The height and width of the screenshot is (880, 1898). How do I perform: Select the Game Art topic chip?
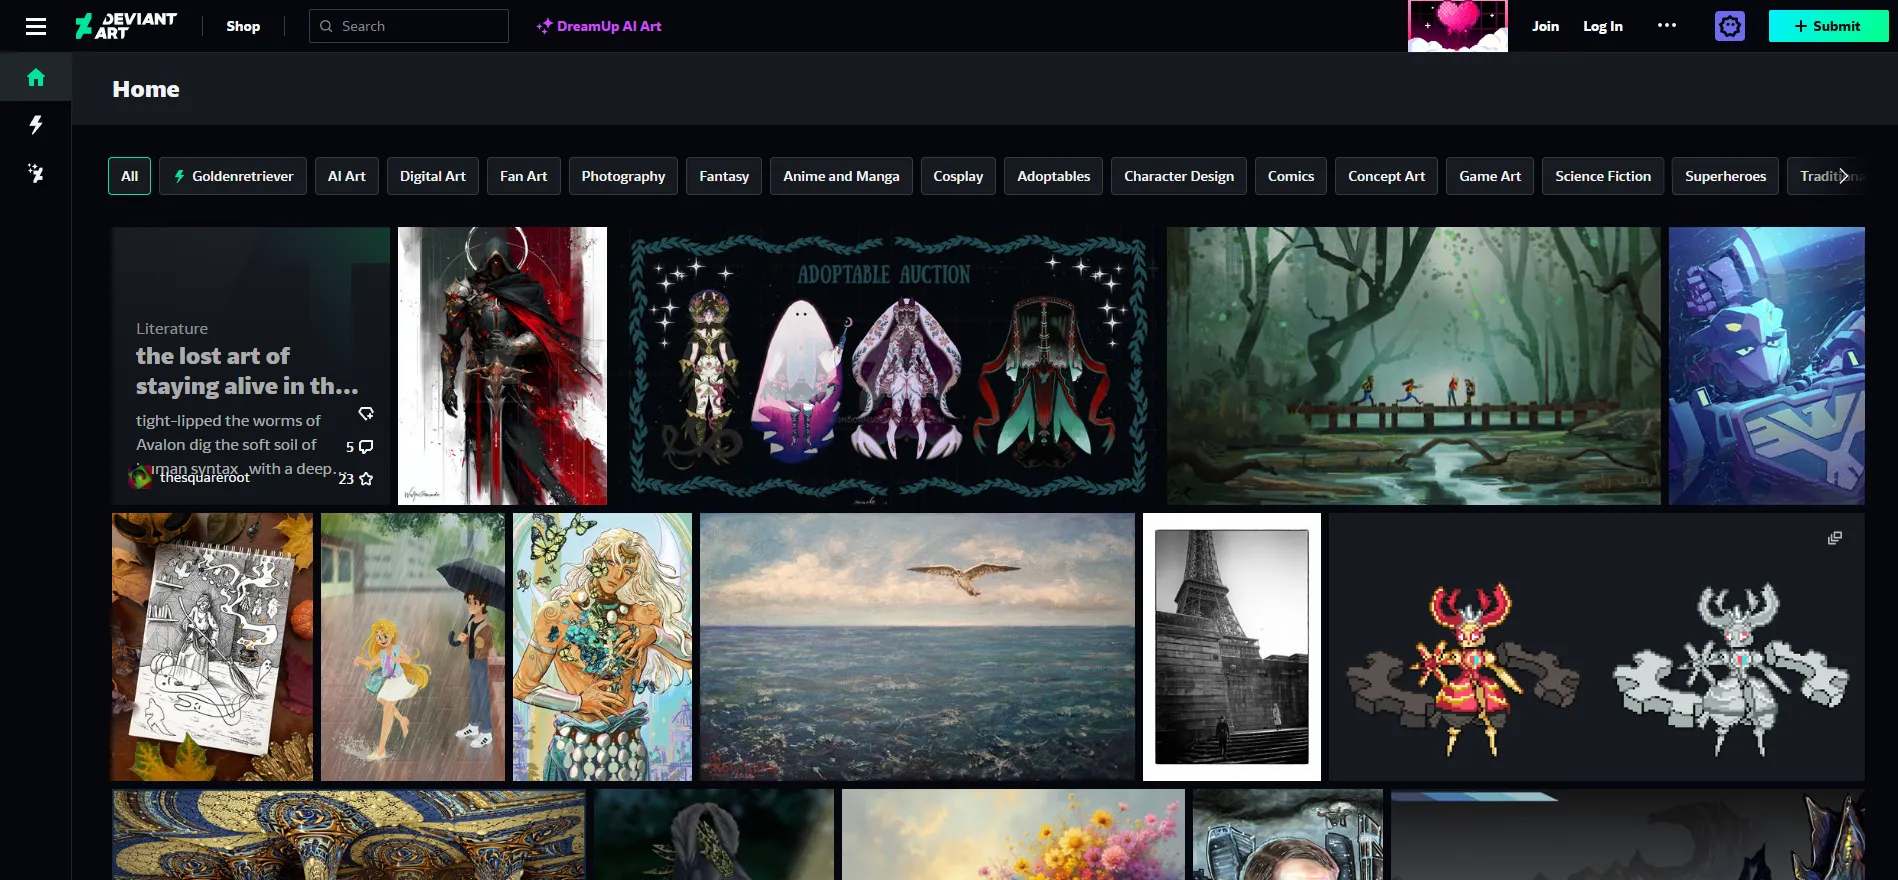(x=1490, y=176)
